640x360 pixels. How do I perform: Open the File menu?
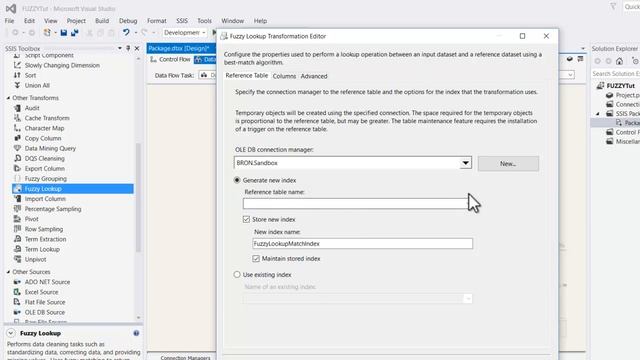pyautogui.click(x=9, y=21)
